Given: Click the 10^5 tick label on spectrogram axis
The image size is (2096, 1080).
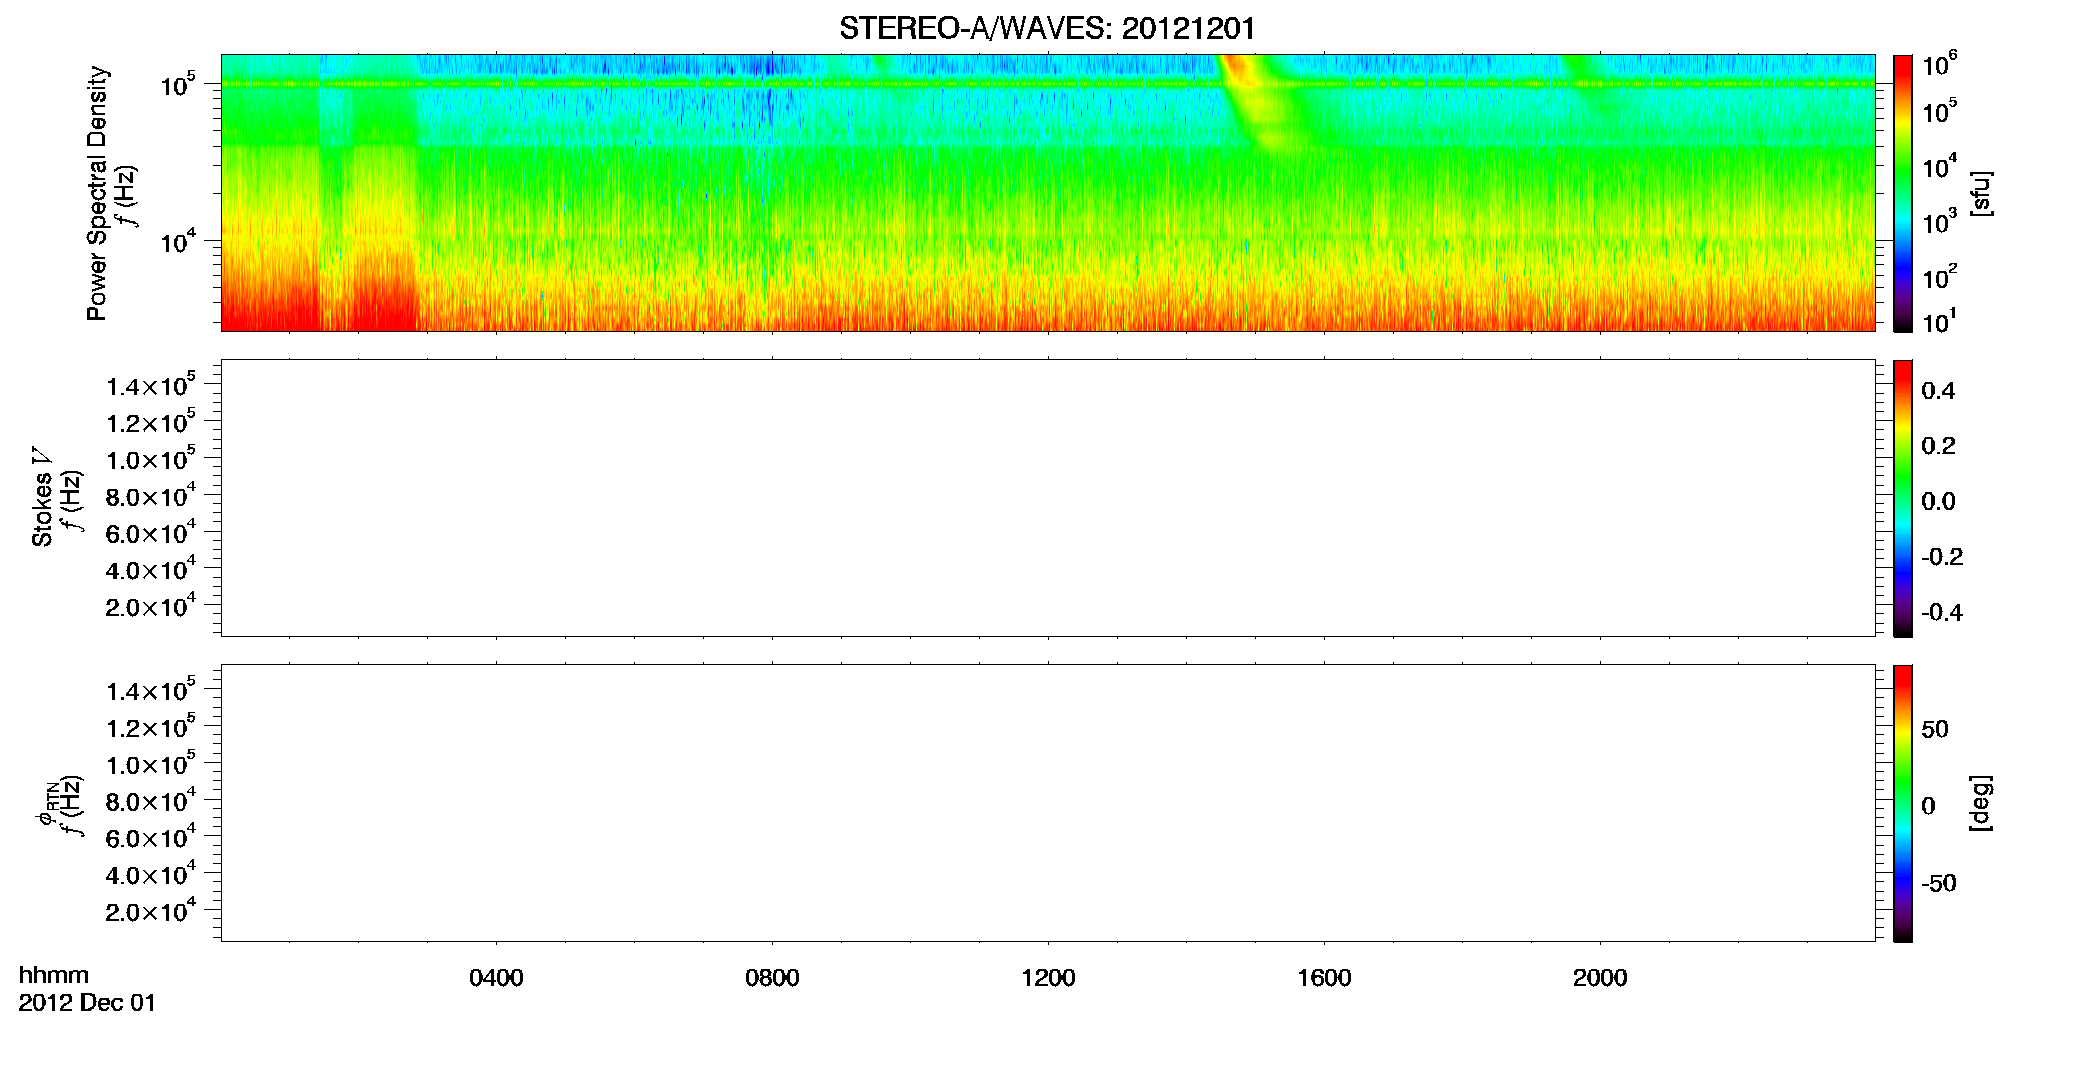Looking at the screenshot, I should 177,84.
